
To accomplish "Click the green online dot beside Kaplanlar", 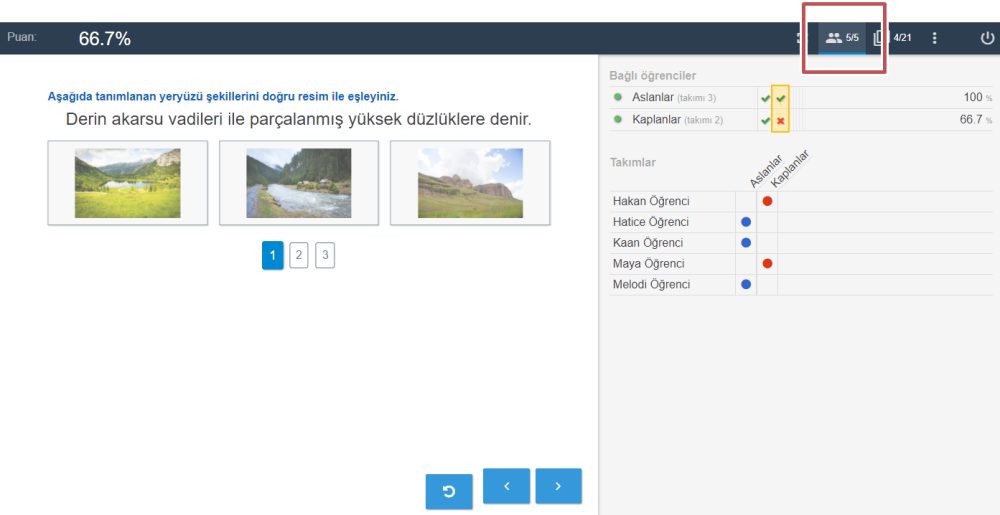I will click(x=617, y=120).
